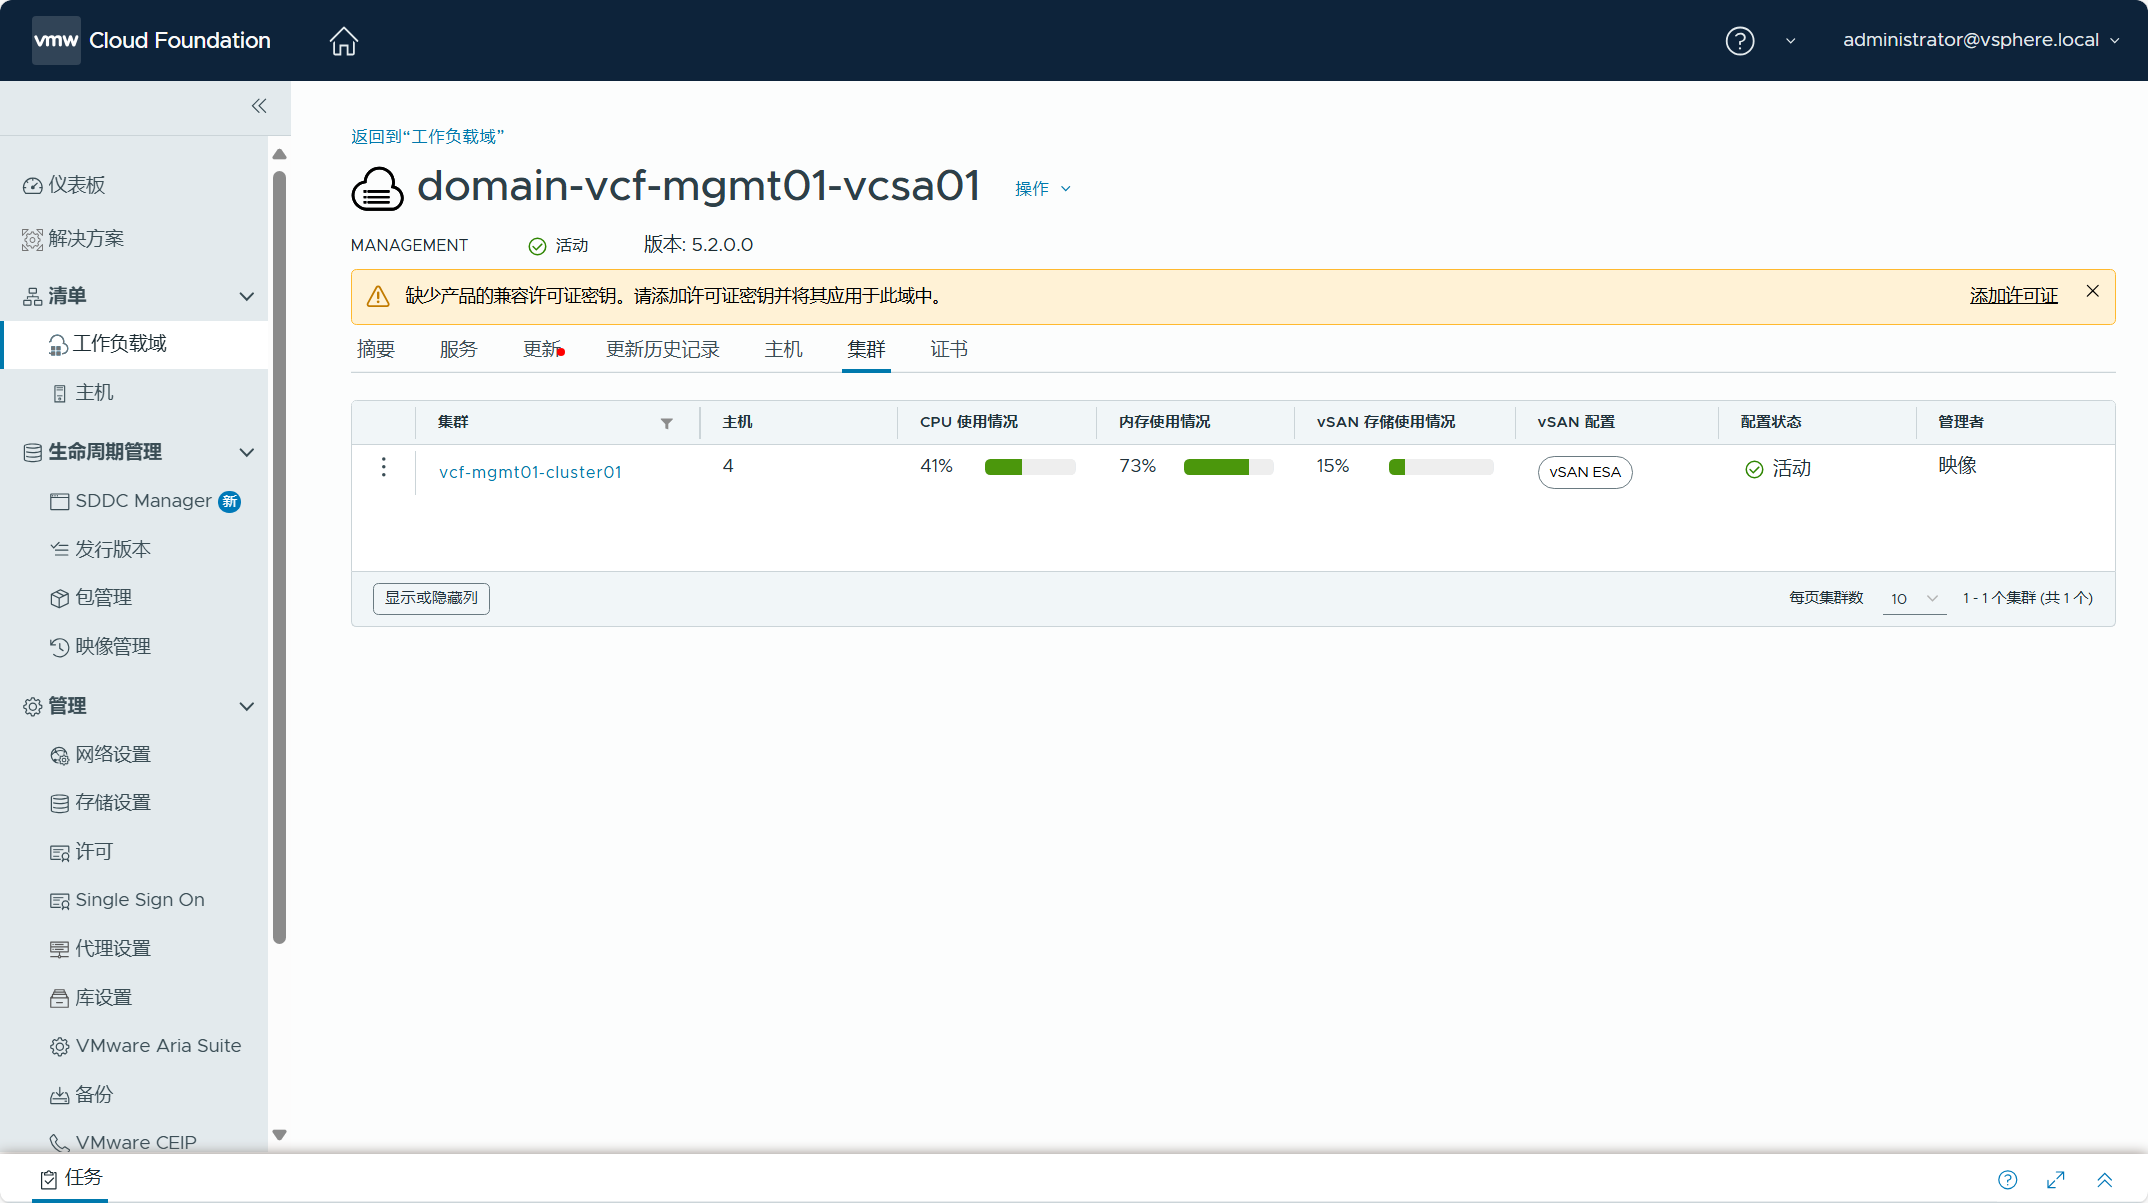Open the 操作 actions dropdown
The height and width of the screenshot is (1203, 2148).
[x=1042, y=189]
